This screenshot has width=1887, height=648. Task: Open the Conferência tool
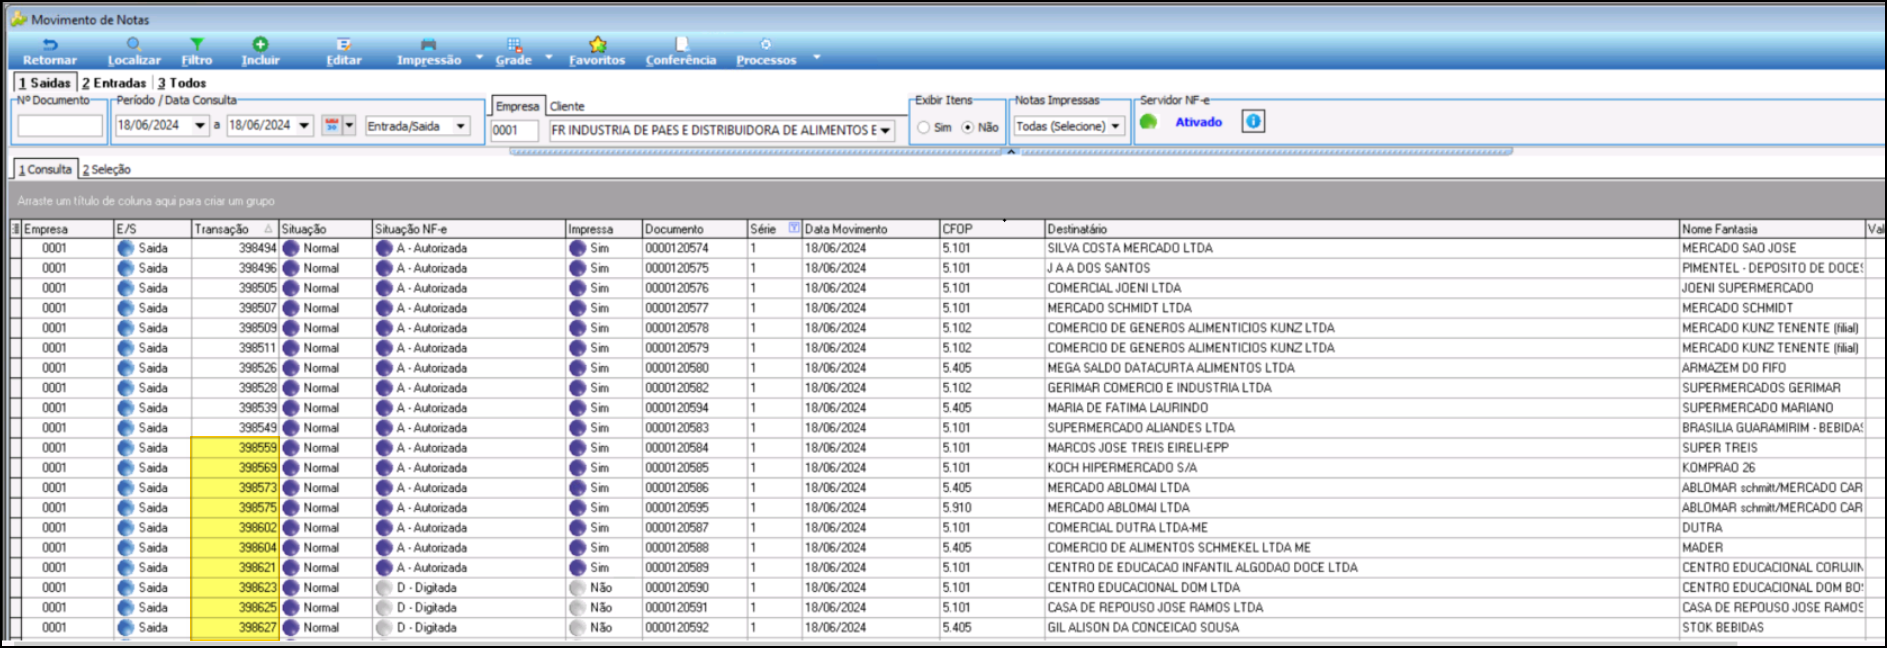[681, 45]
